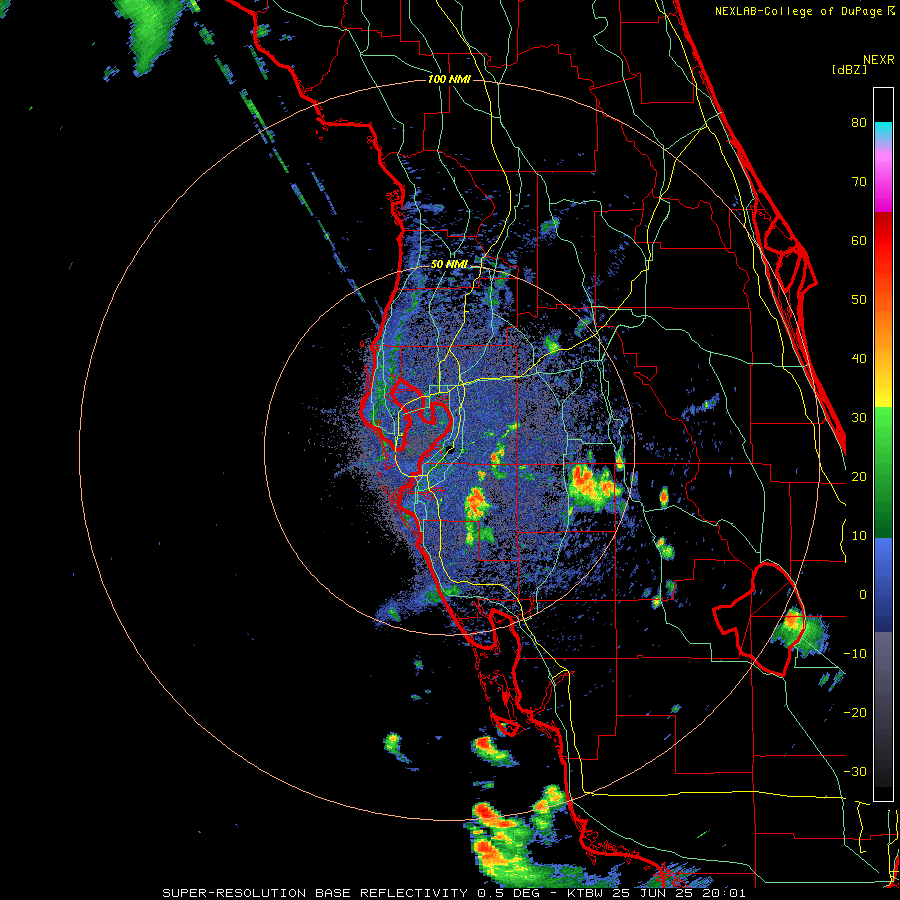The width and height of the screenshot is (900, 900).
Task: Click the NEXR label above the color scale
Action: 878,60
